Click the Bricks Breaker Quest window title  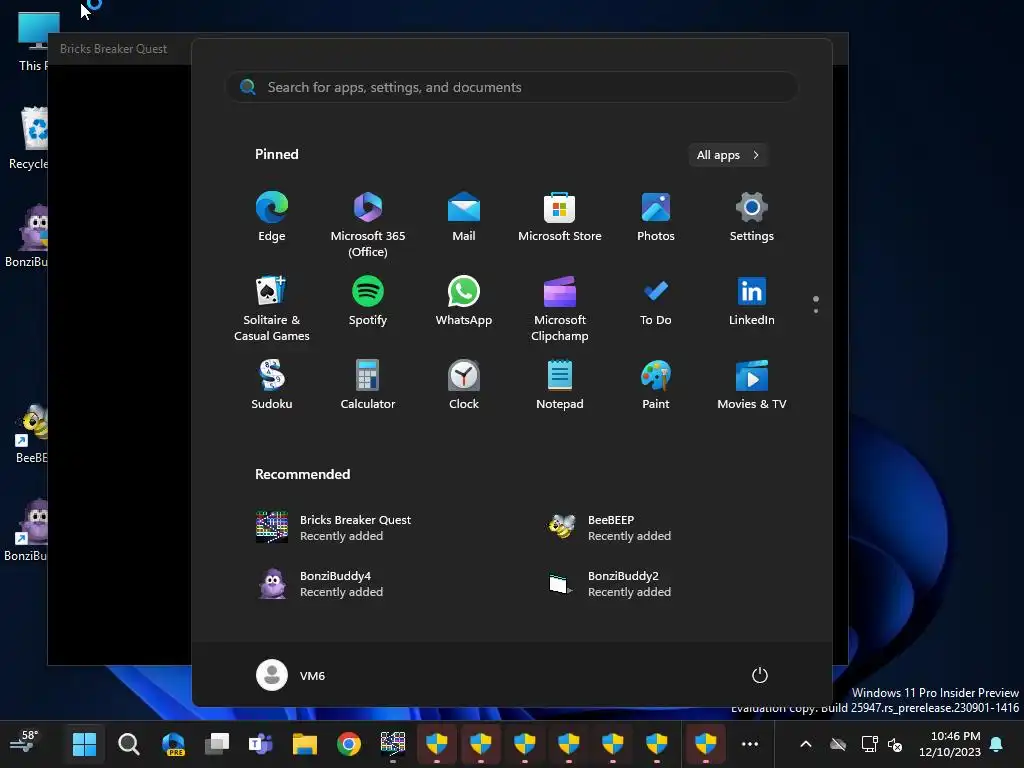[113, 49]
